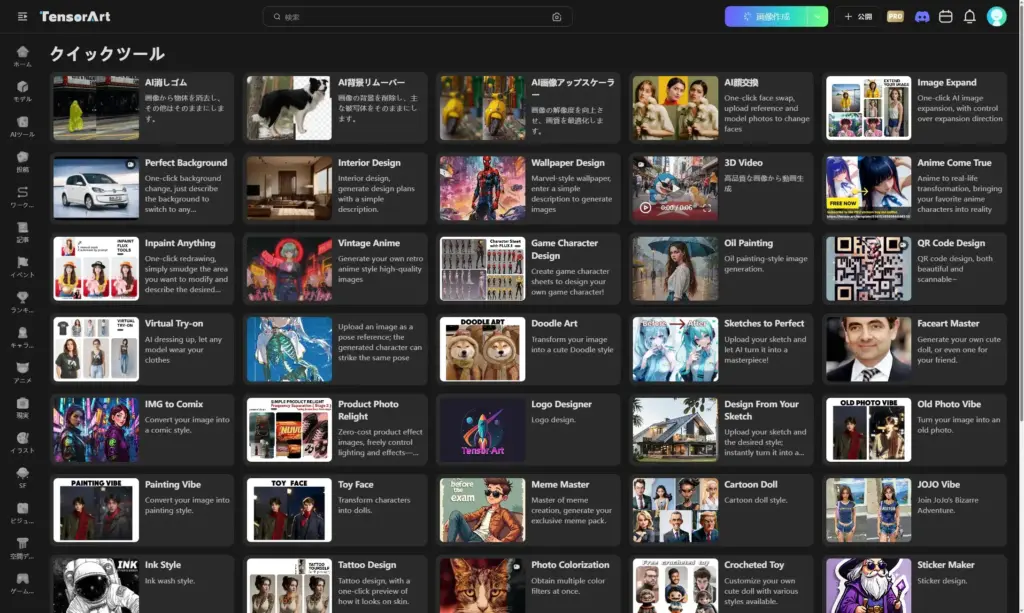The height and width of the screenshot is (613, 1024).
Task: Open AIツール in the sidebar
Action: (x=22, y=127)
